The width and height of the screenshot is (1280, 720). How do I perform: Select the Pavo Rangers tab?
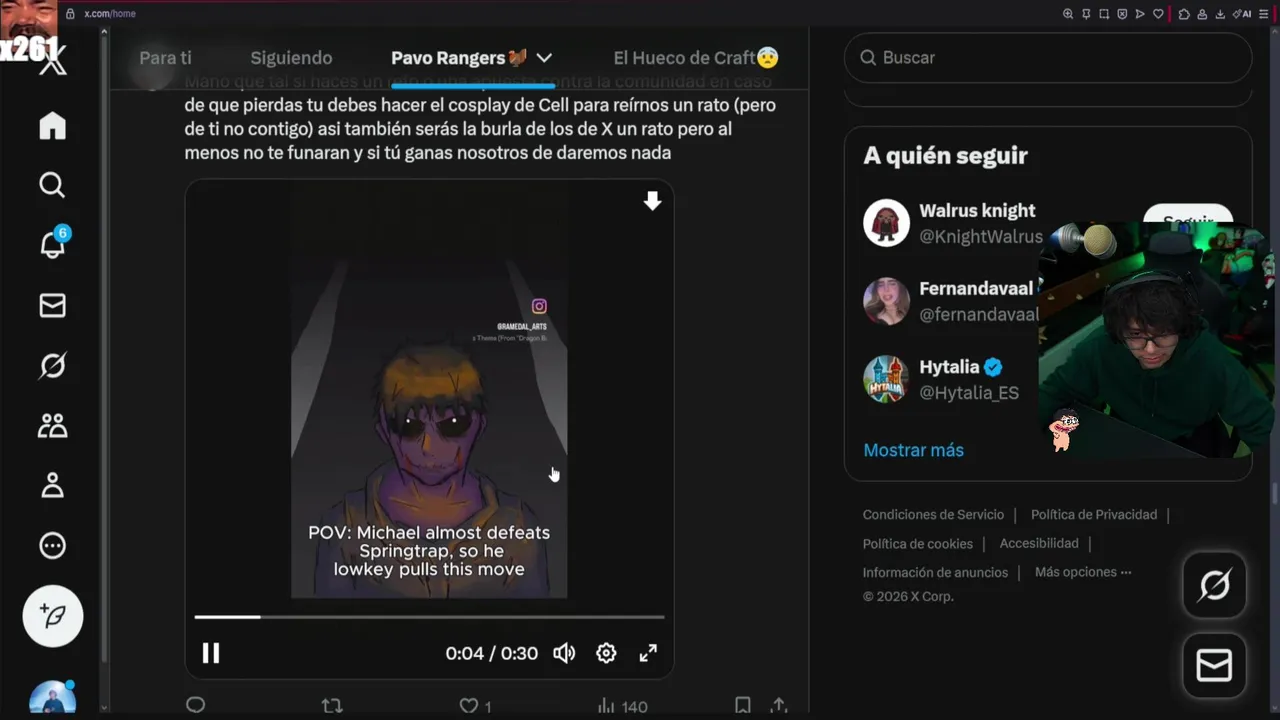[x=459, y=58]
